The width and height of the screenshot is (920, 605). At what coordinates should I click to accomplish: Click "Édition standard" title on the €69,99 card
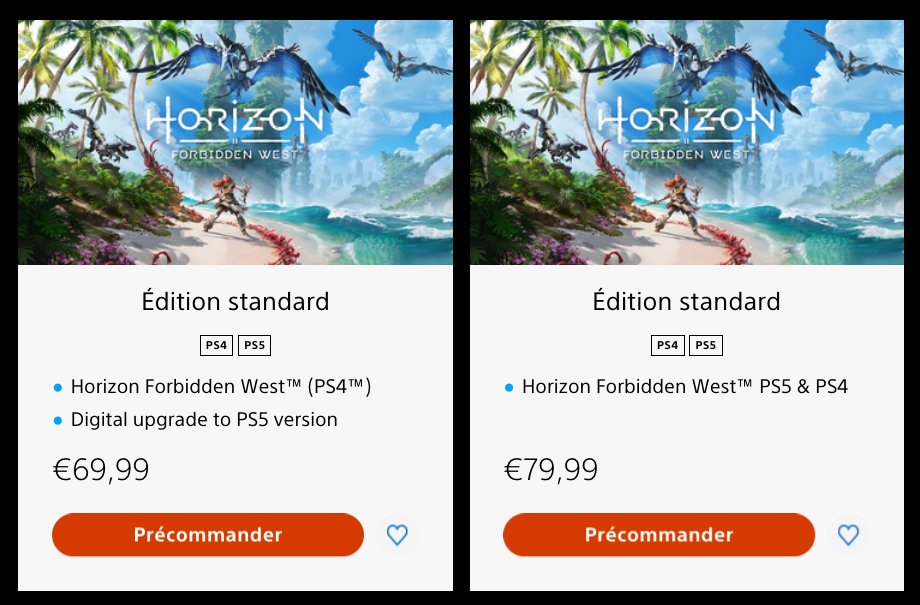pos(235,301)
